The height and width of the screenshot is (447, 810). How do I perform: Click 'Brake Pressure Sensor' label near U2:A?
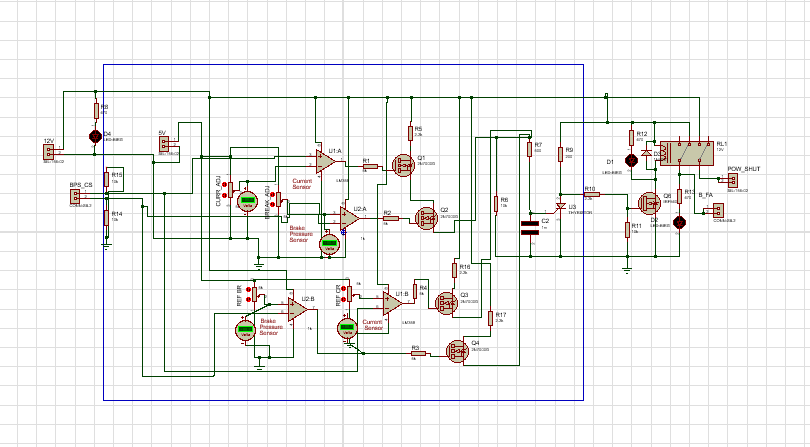(301, 234)
